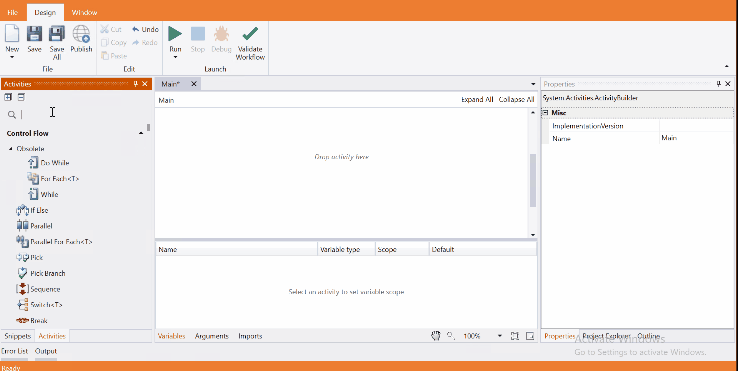Select the Design ribbon tab

45,12
